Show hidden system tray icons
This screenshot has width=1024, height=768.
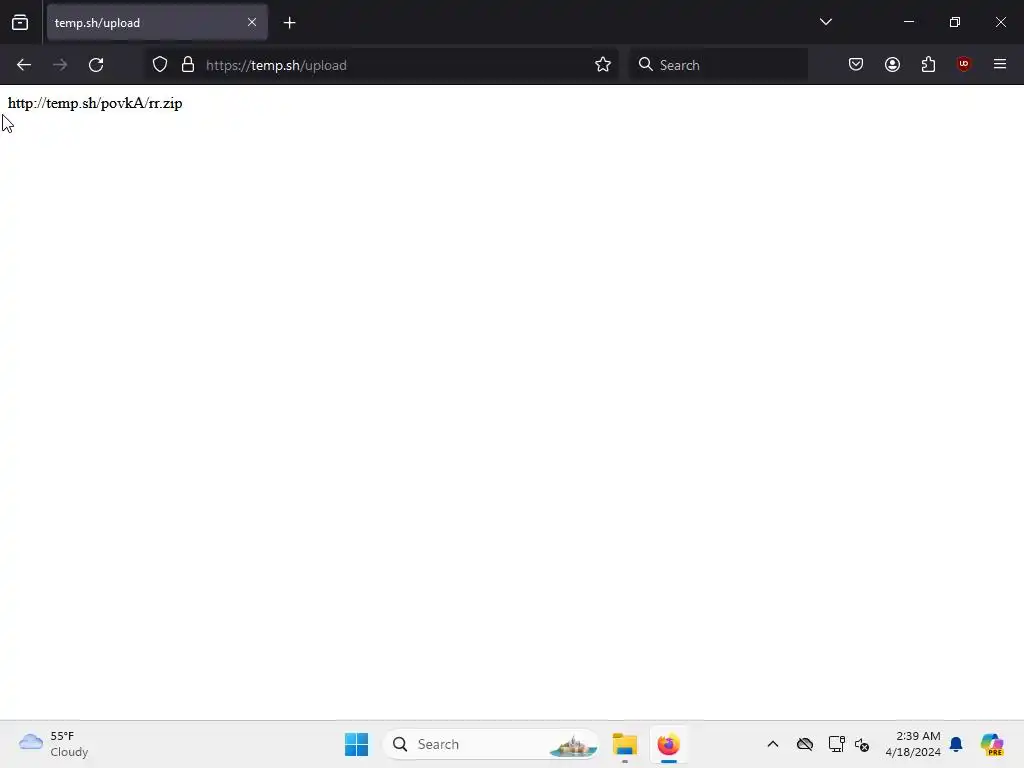(x=773, y=744)
